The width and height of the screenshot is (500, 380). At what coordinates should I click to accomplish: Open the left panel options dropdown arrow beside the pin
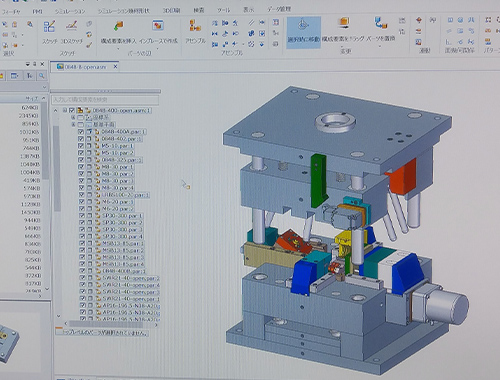28,64
